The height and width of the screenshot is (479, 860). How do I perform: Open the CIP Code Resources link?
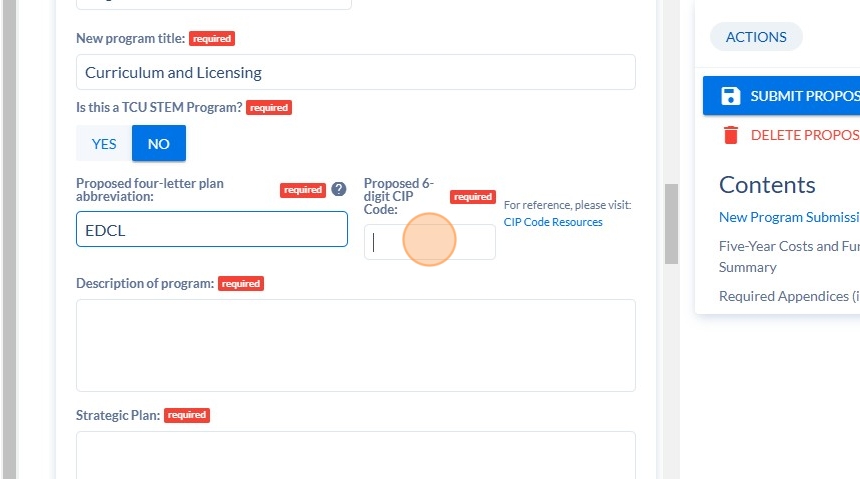[553, 222]
